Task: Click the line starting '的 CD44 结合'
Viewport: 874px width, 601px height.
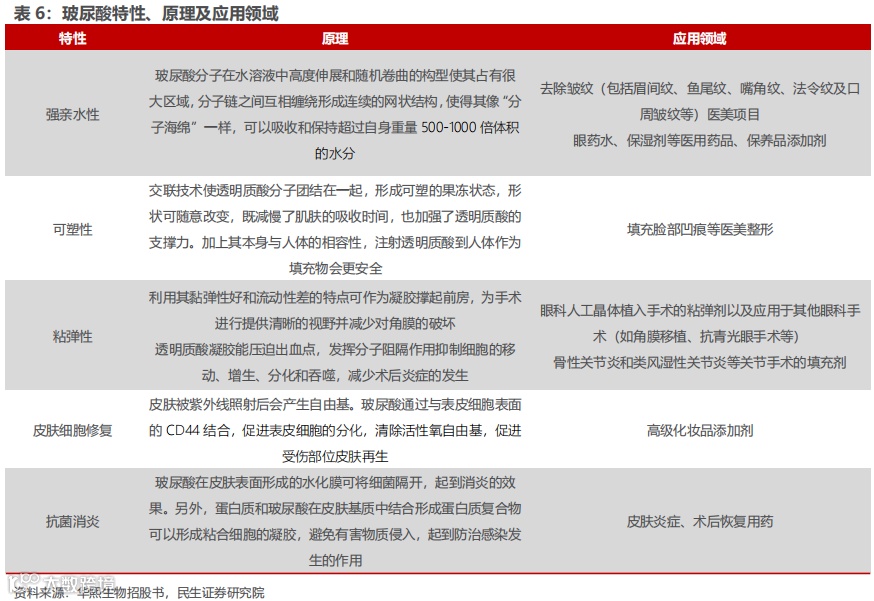Action: (x=335, y=430)
